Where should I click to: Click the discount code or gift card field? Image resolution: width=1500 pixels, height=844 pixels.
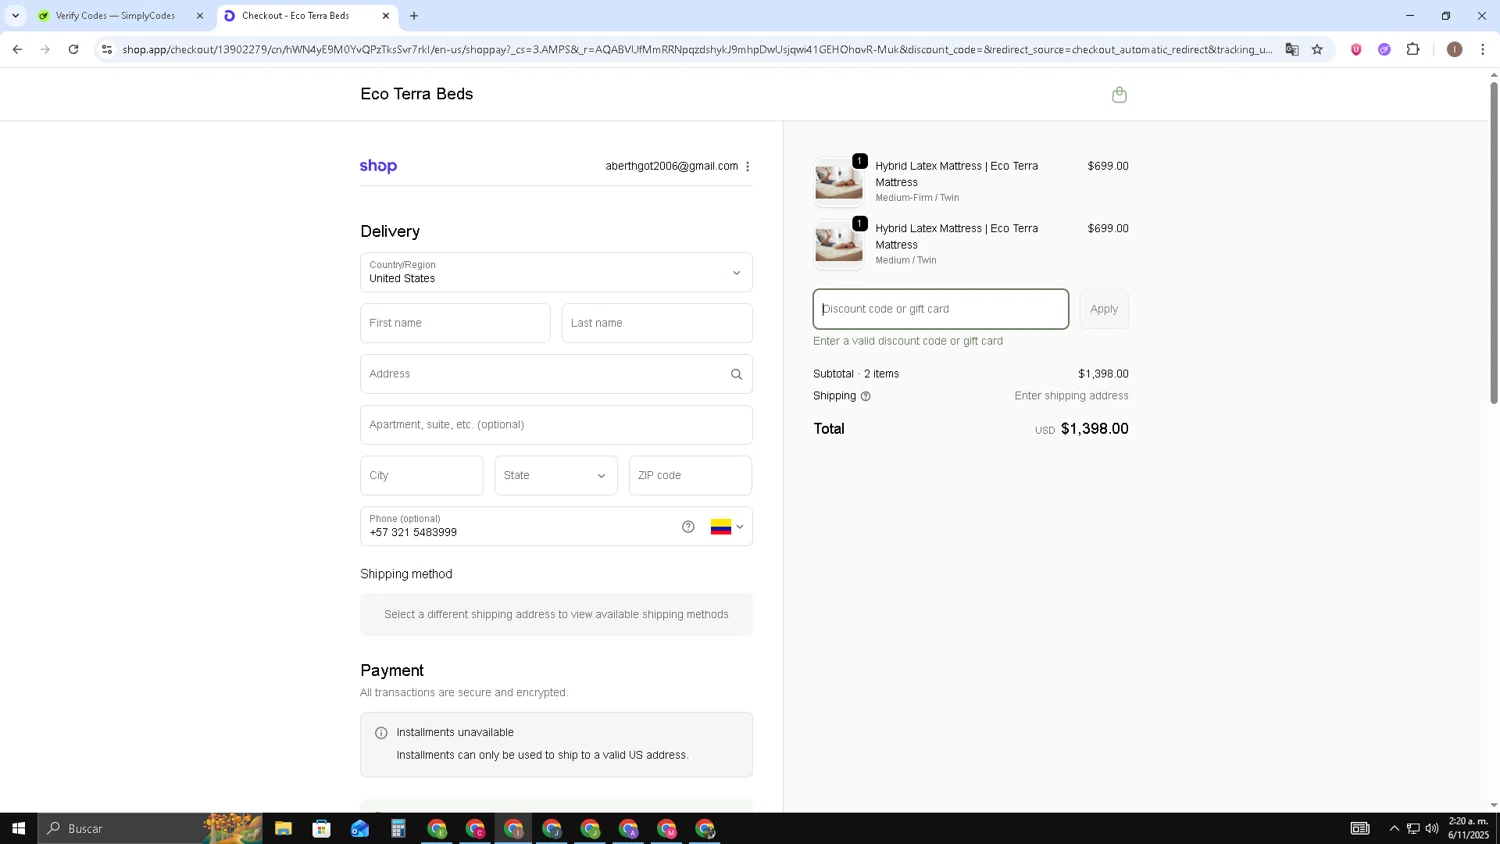coord(940,309)
